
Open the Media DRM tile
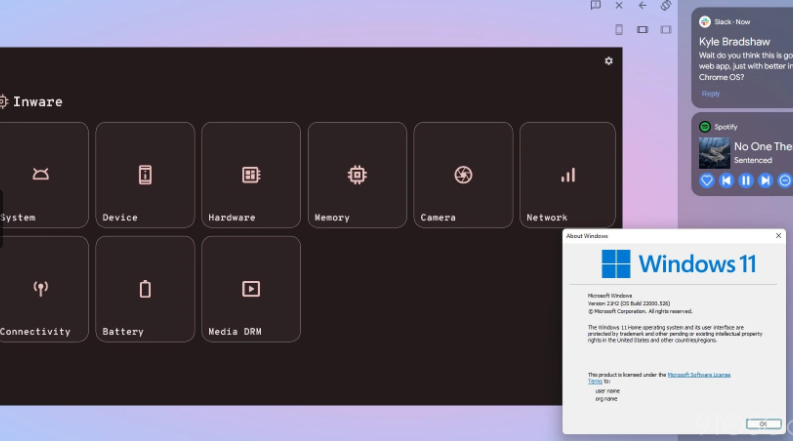point(251,290)
